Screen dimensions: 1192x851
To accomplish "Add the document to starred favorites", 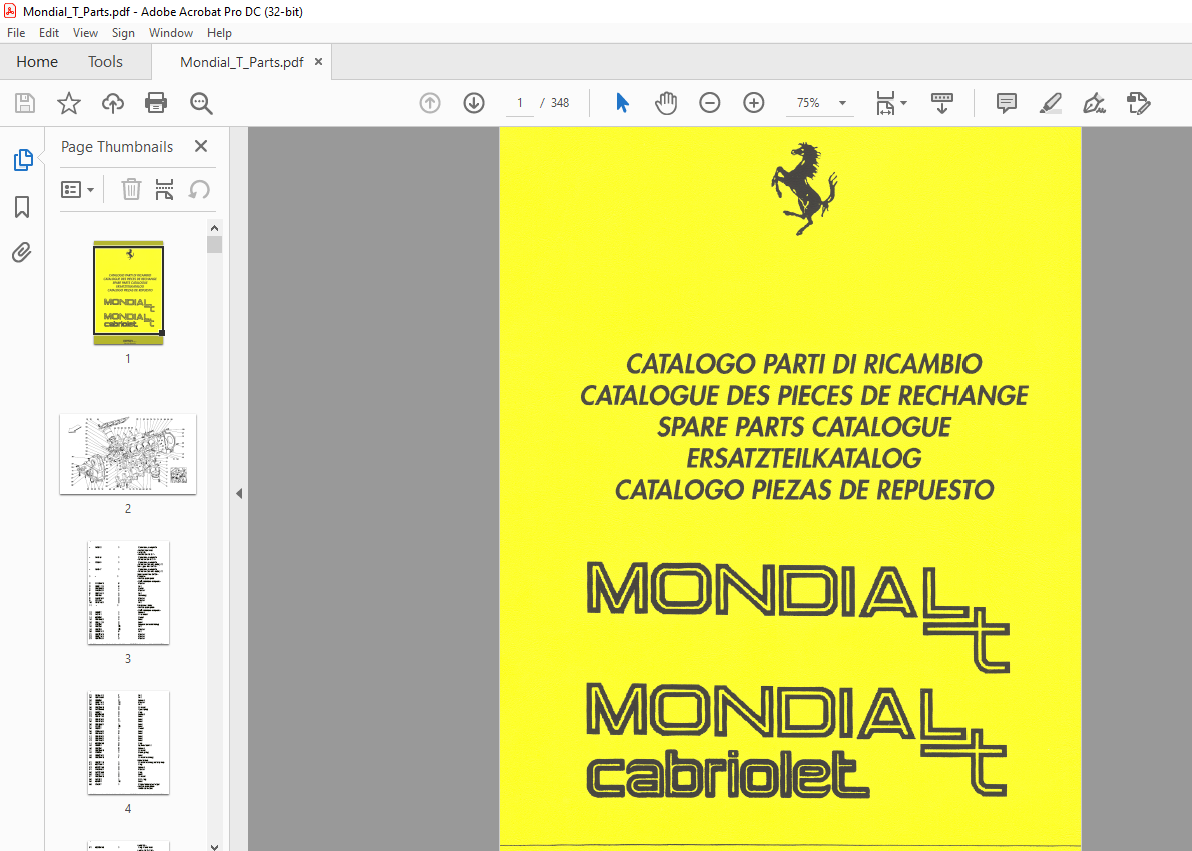I will point(69,103).
